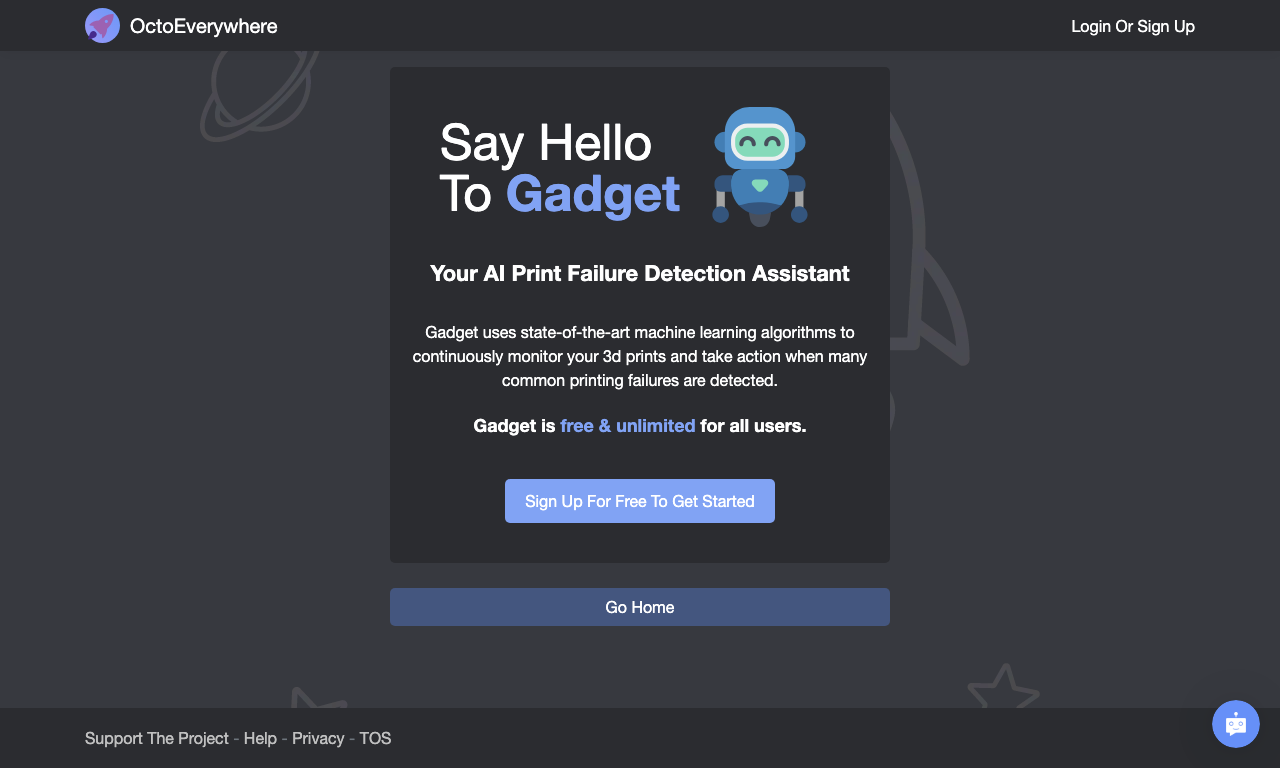Open the Login Or Sign Up page

click(x=1133, y=26)
